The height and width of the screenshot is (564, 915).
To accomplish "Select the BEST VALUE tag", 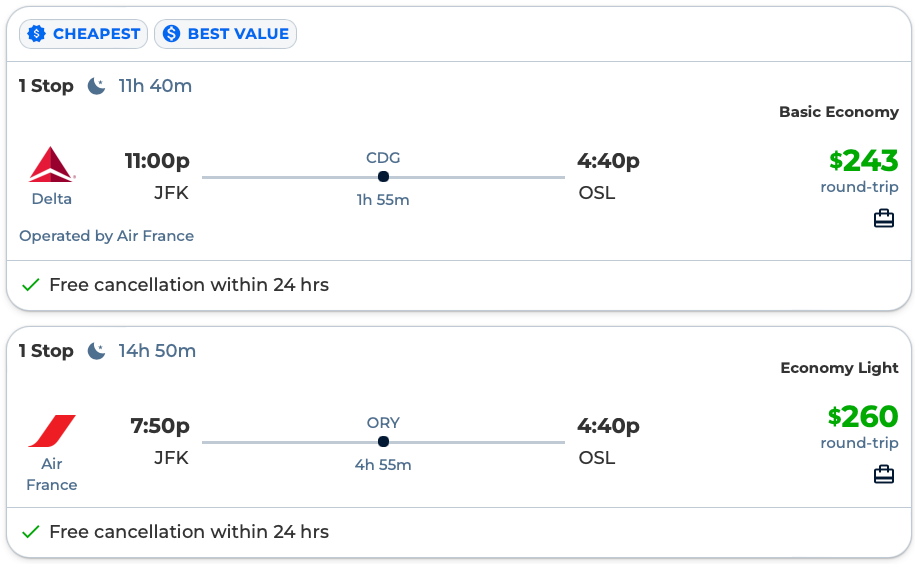I will (x=226, y=34).
